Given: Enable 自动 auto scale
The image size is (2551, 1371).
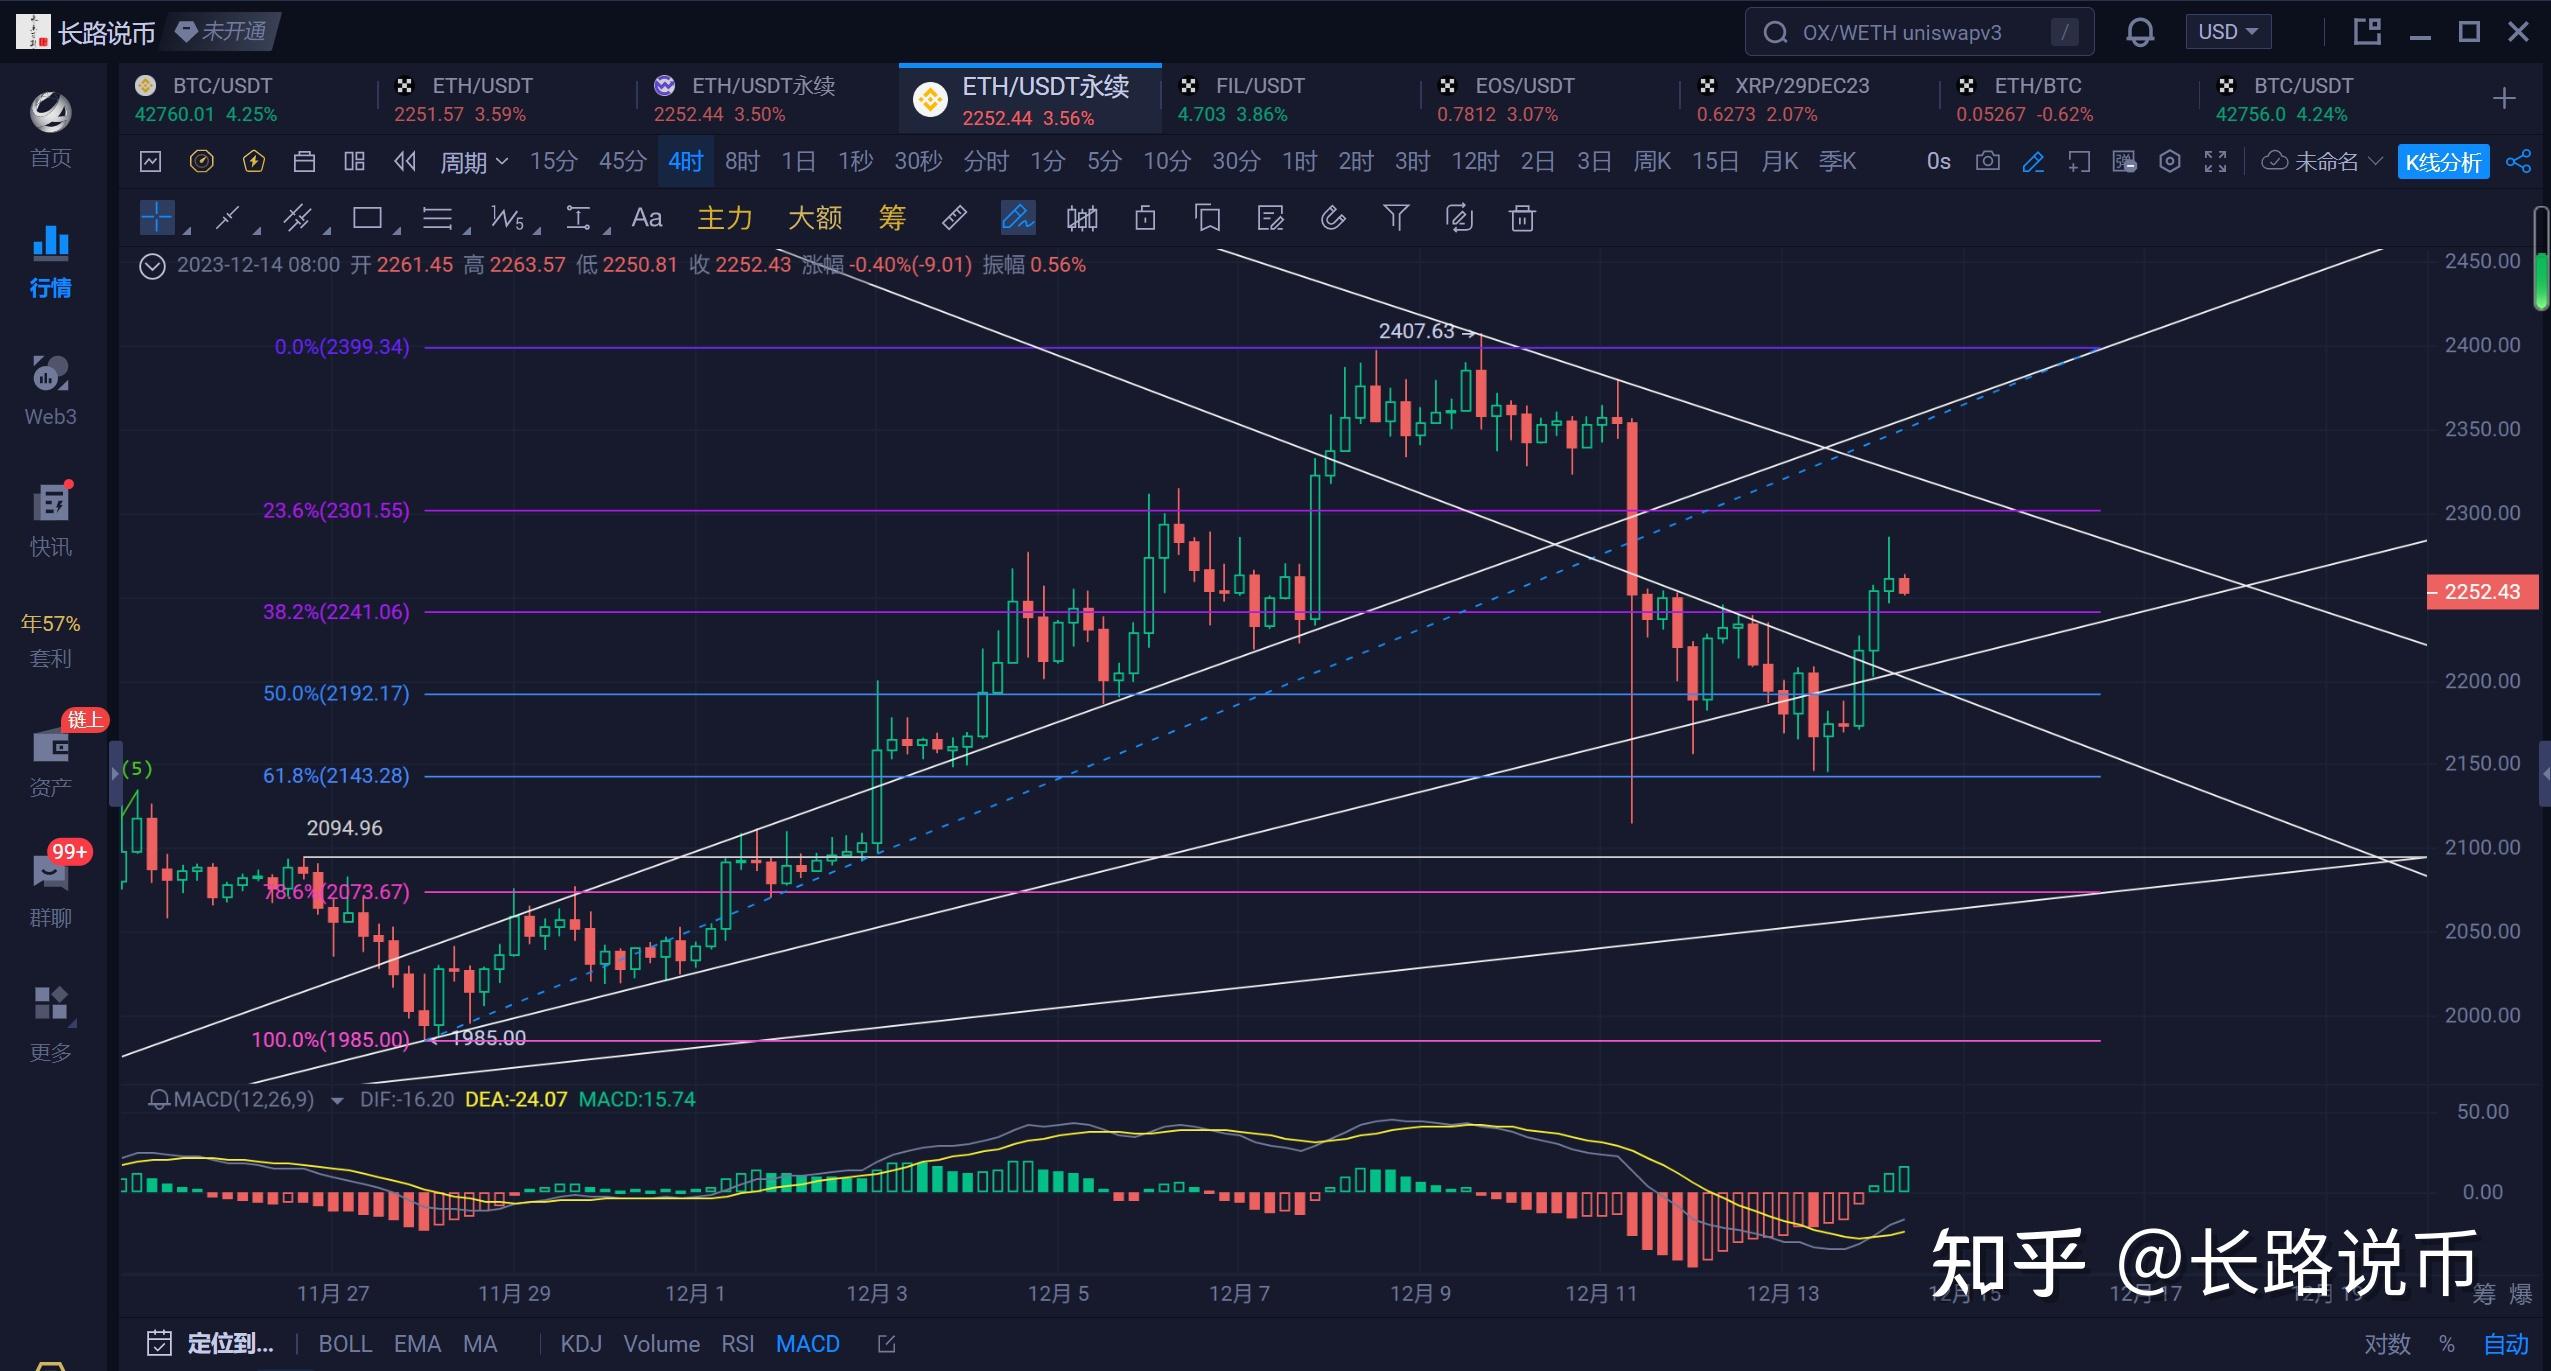Looking at the screenshot, I should coord(2506,1345).
